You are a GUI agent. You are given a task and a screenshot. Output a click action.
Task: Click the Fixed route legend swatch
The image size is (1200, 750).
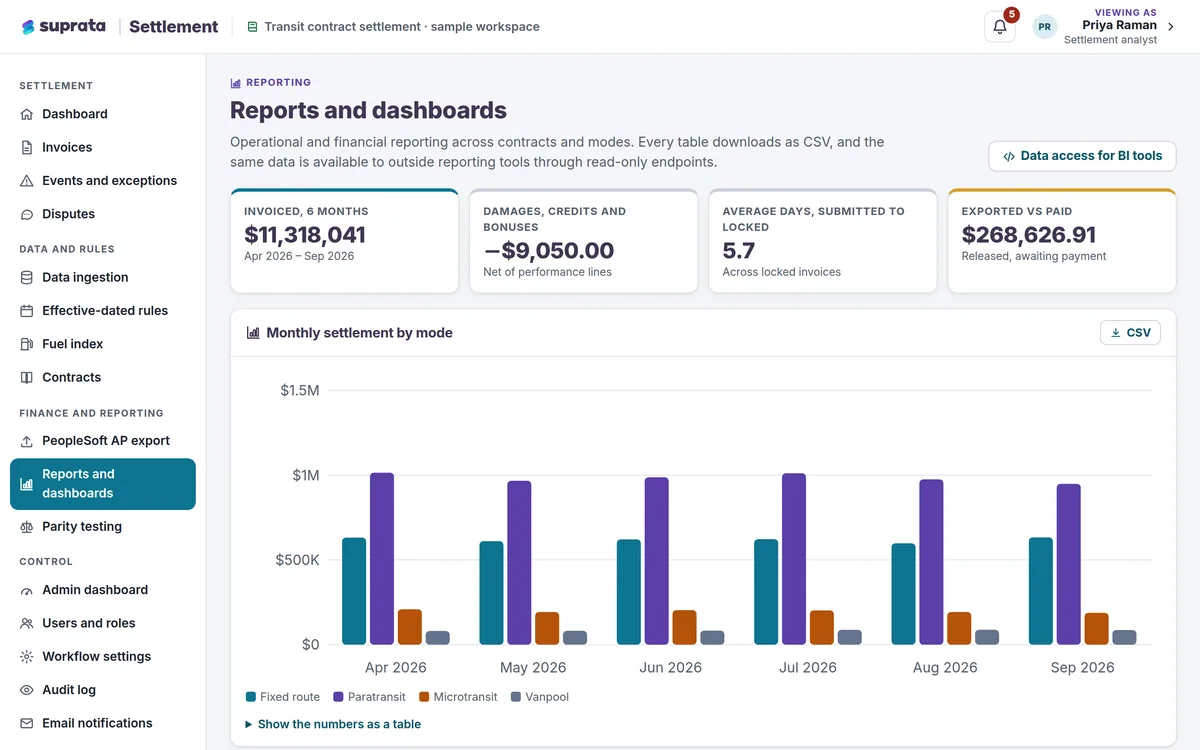pyautogui.click(x=251, y=697)
